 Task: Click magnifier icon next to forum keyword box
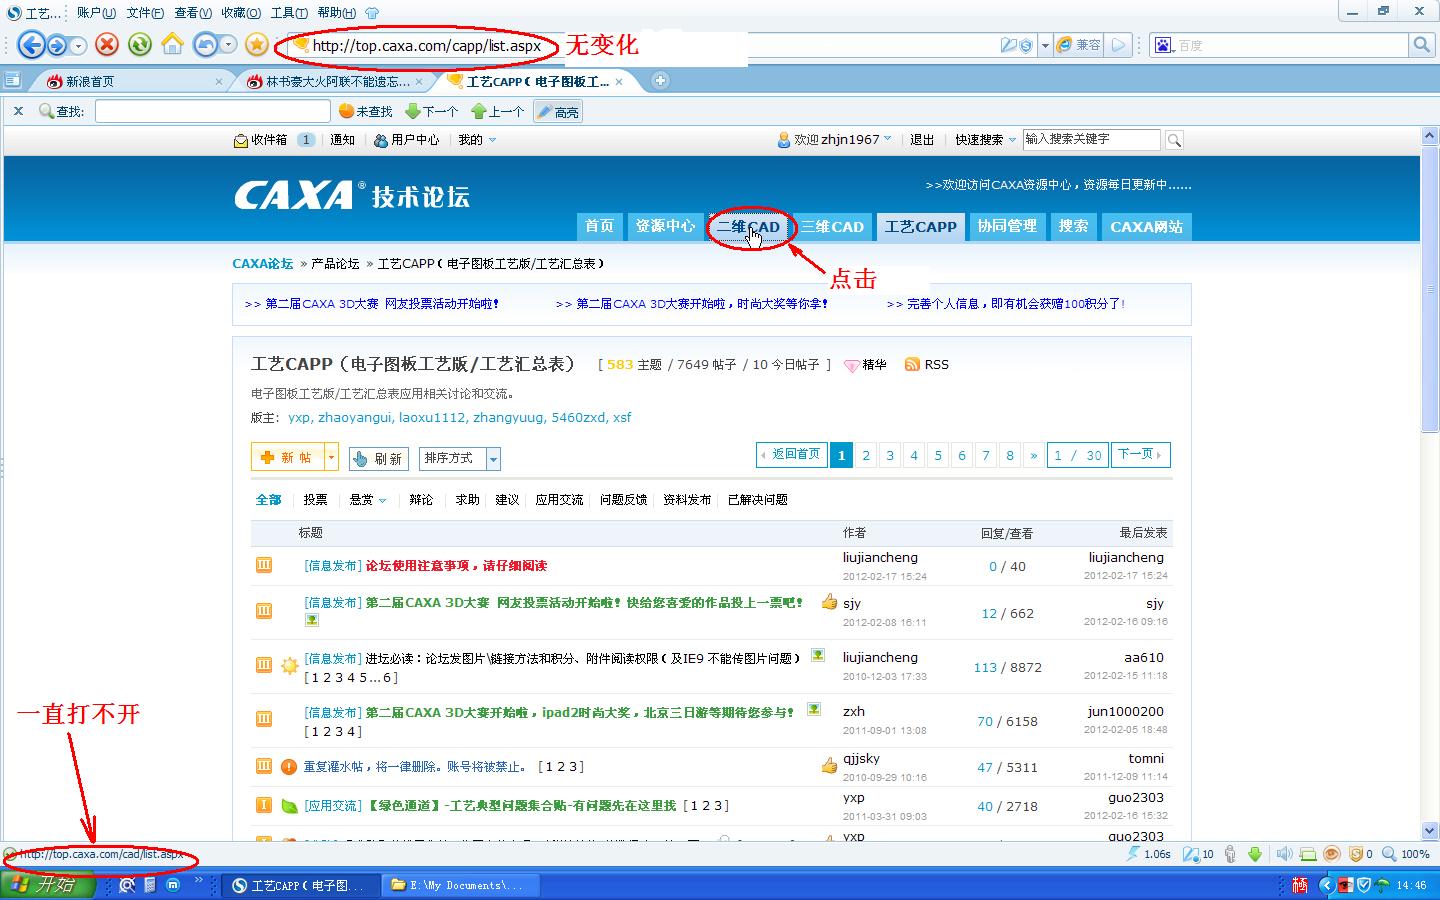1174,140
